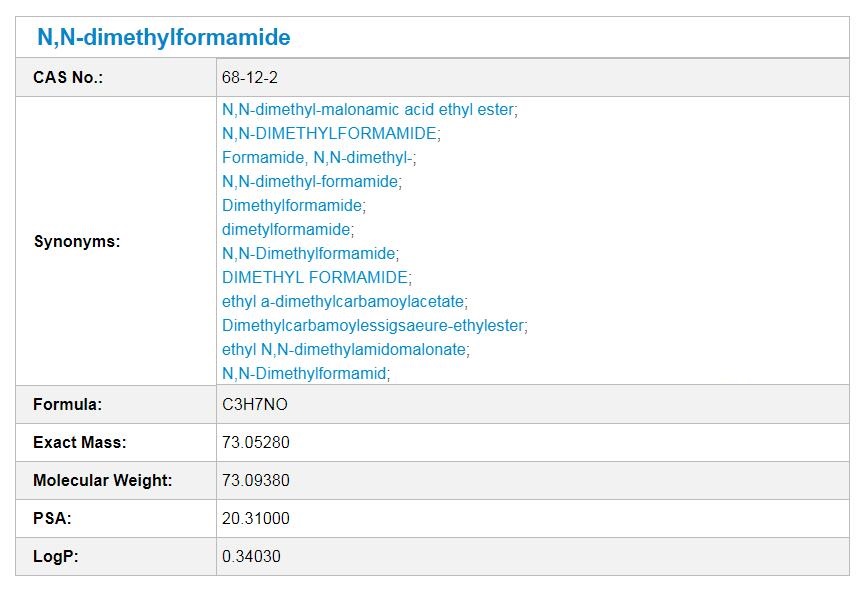This screenshot has height=602, width=863.
Task: Select the LogP value 0.34030
Action: [x=251, y=556]
